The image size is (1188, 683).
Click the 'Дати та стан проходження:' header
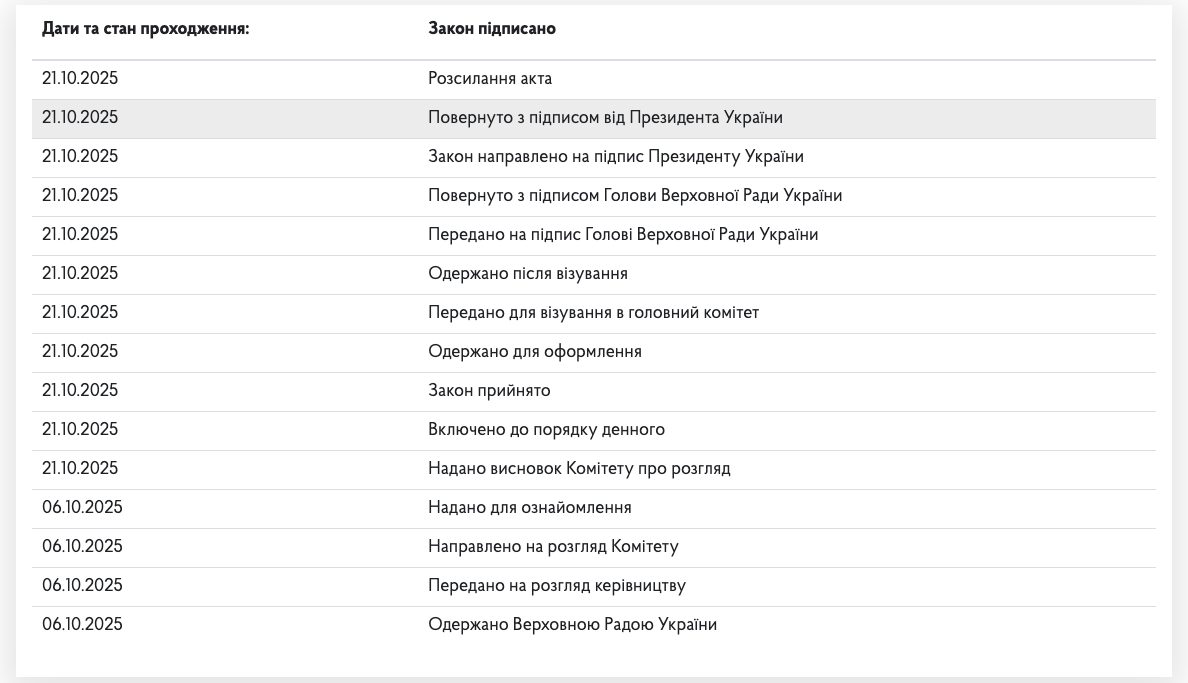(x=145, y=29)
